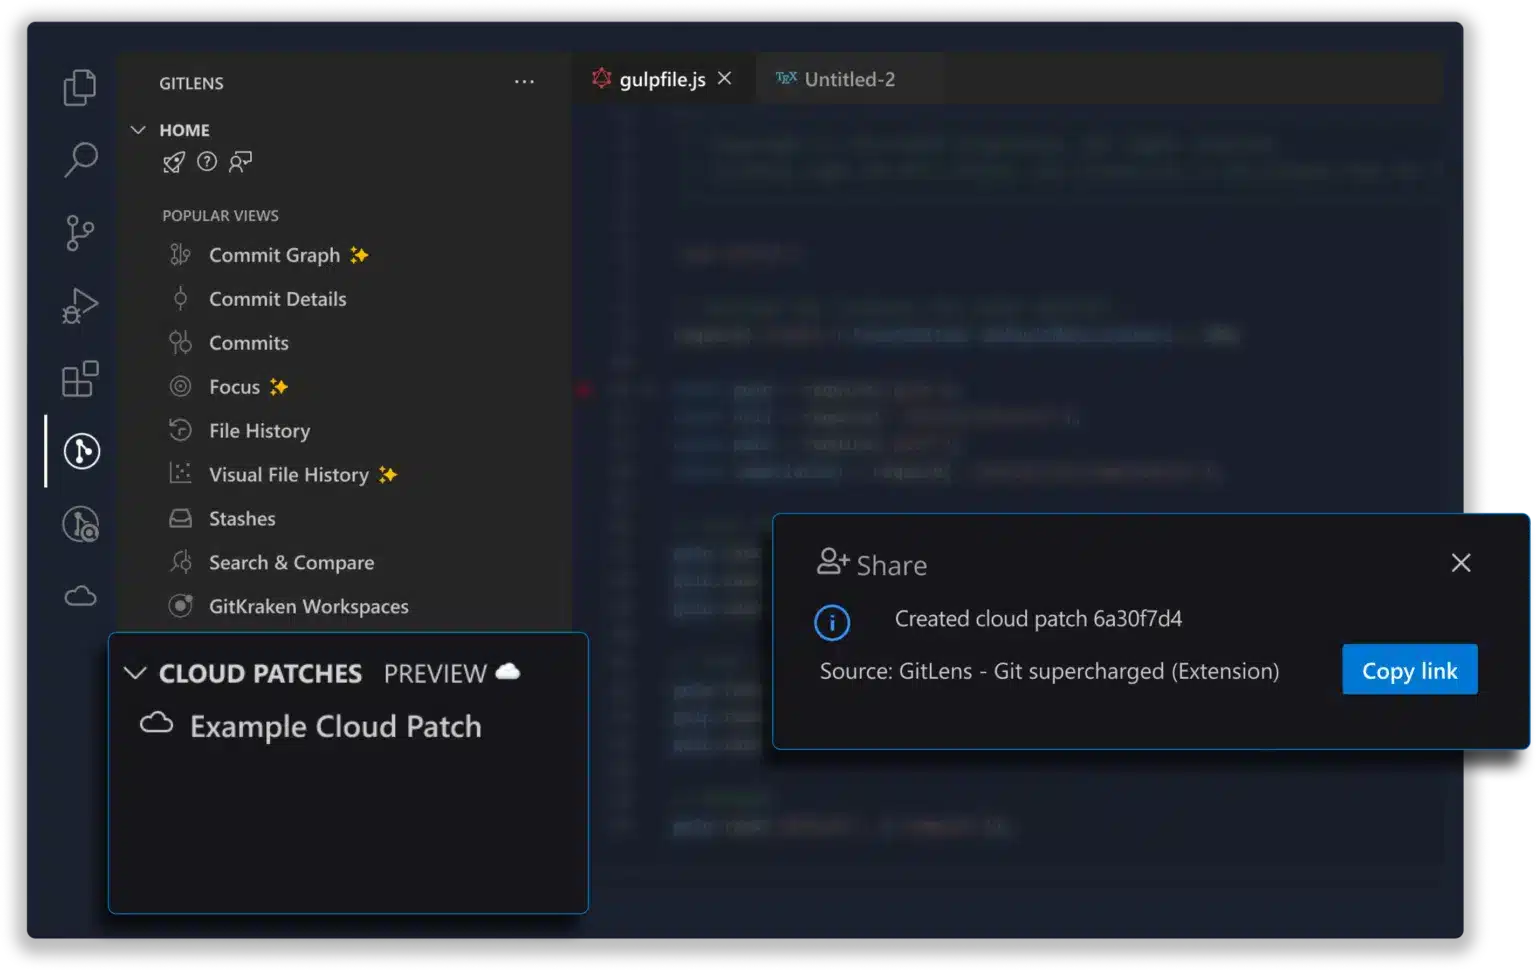Viewport: 1536px width, 971px height.
Task: Click the Focus target icon
Action: click(180, 386)
